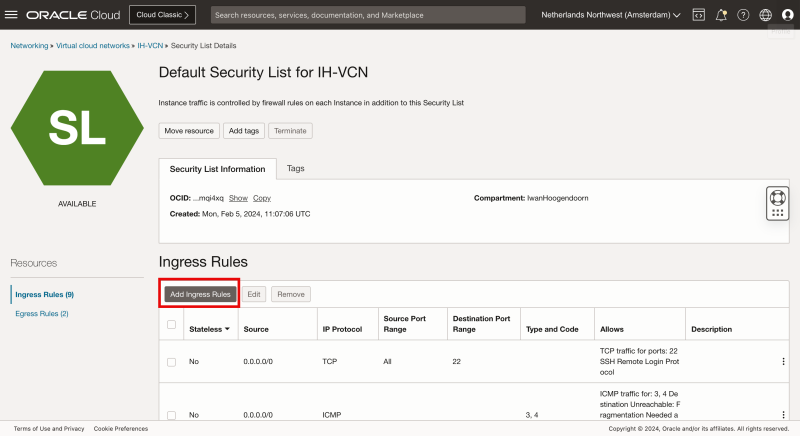This screenshot has height=436, width=800.
Task: Click the IP Protocol column header
Action: pyautogui.click(x=342, y=329)
